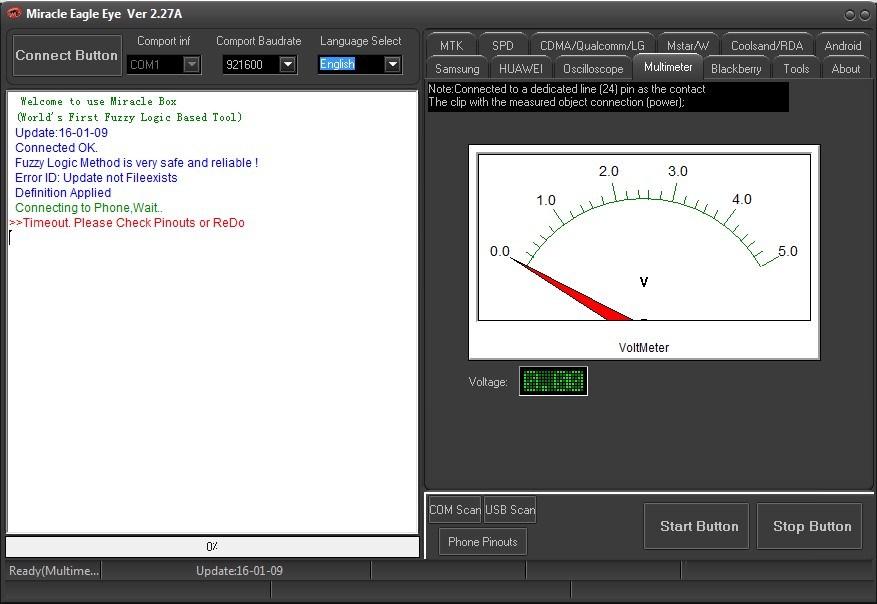Open the Android tab
877x604 pixels.
coord(842,46)
